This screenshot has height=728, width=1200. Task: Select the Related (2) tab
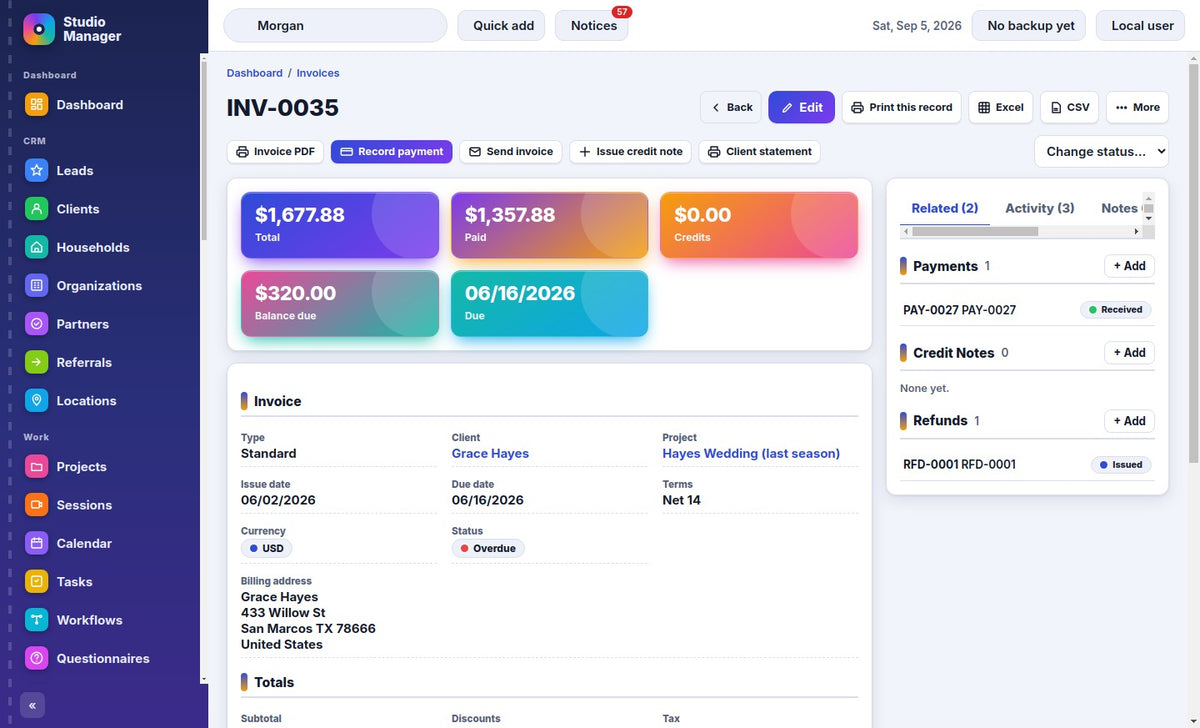945,208
